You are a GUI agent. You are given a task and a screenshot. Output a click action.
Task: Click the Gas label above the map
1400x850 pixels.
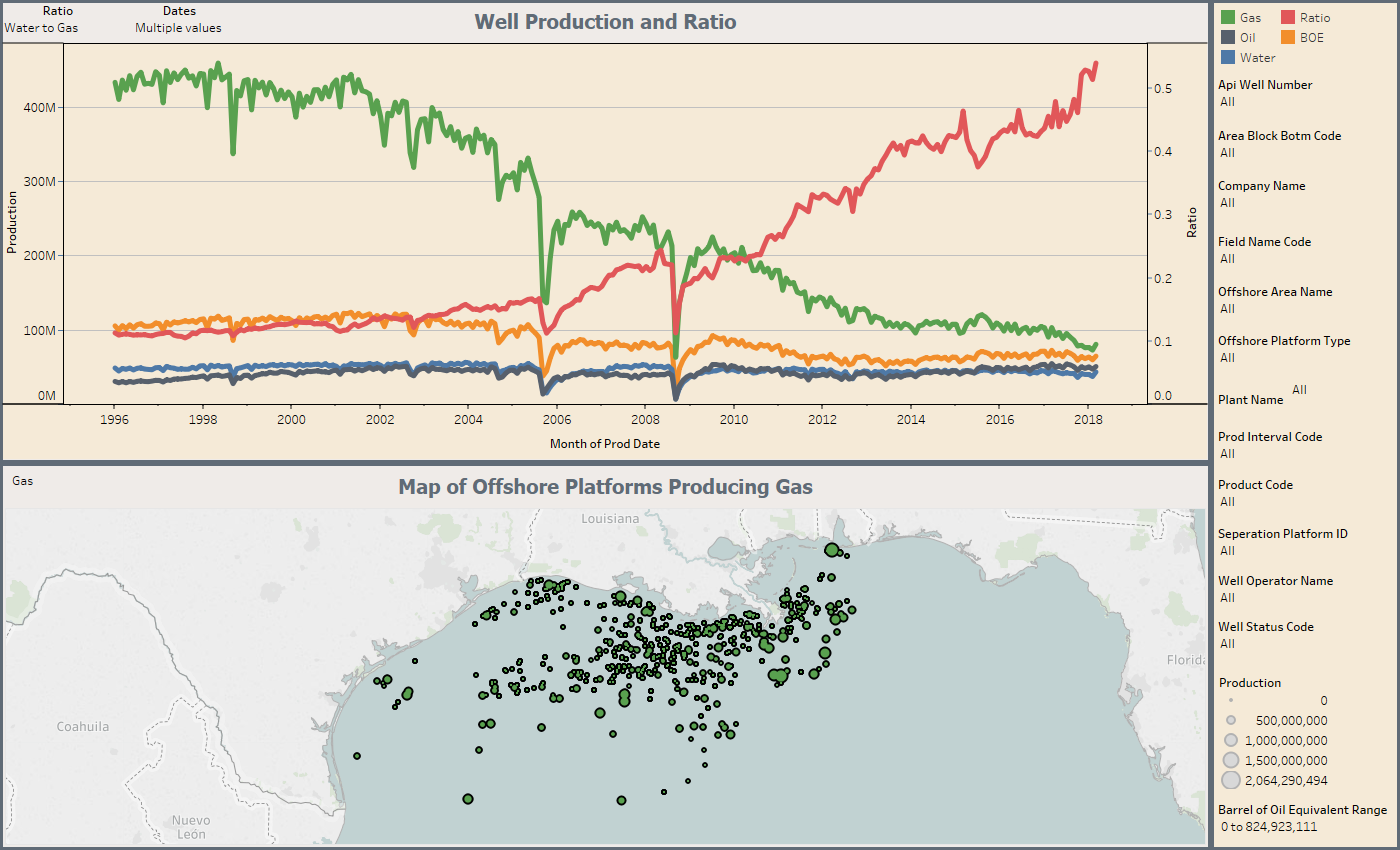pos(22,480)
